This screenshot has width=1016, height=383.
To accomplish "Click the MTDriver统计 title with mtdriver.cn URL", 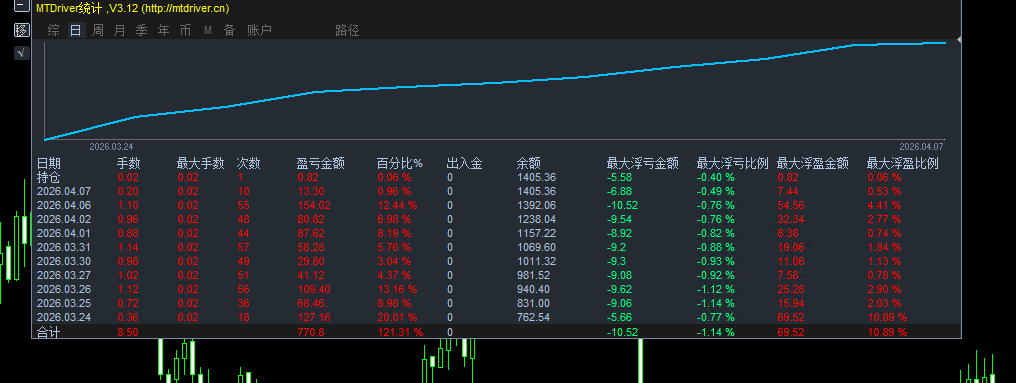I will coord(132,8).
